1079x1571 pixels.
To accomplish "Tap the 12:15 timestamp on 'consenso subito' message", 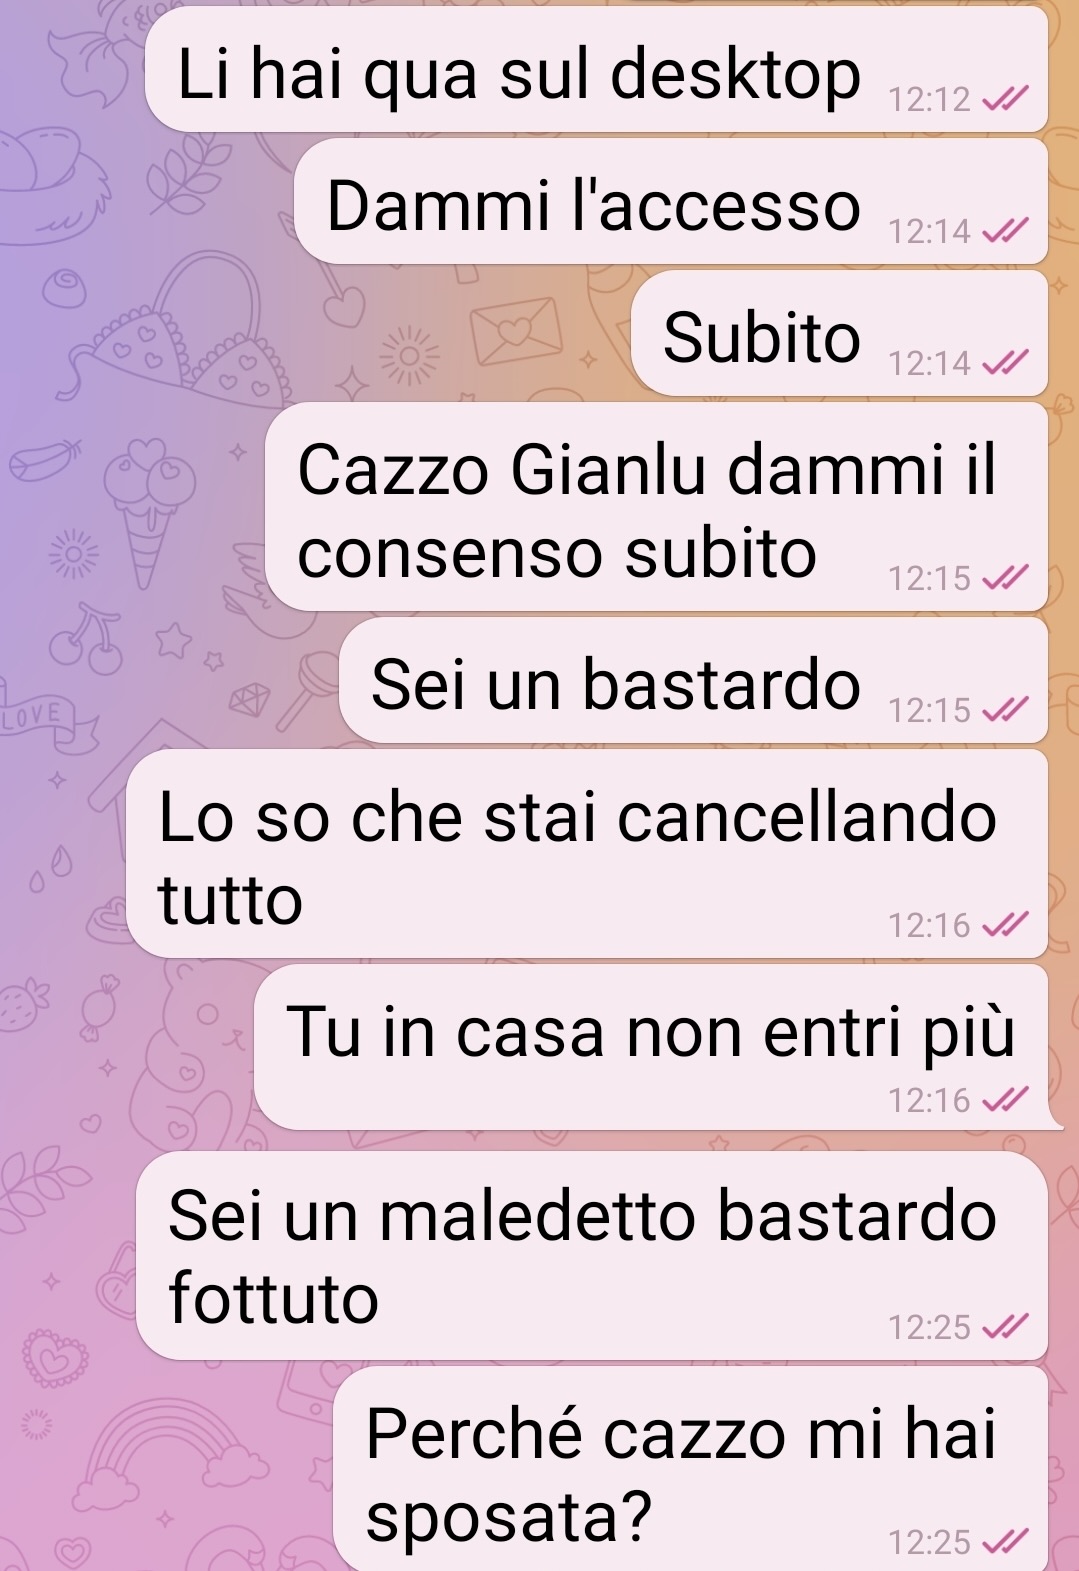I will click(930, 578).
